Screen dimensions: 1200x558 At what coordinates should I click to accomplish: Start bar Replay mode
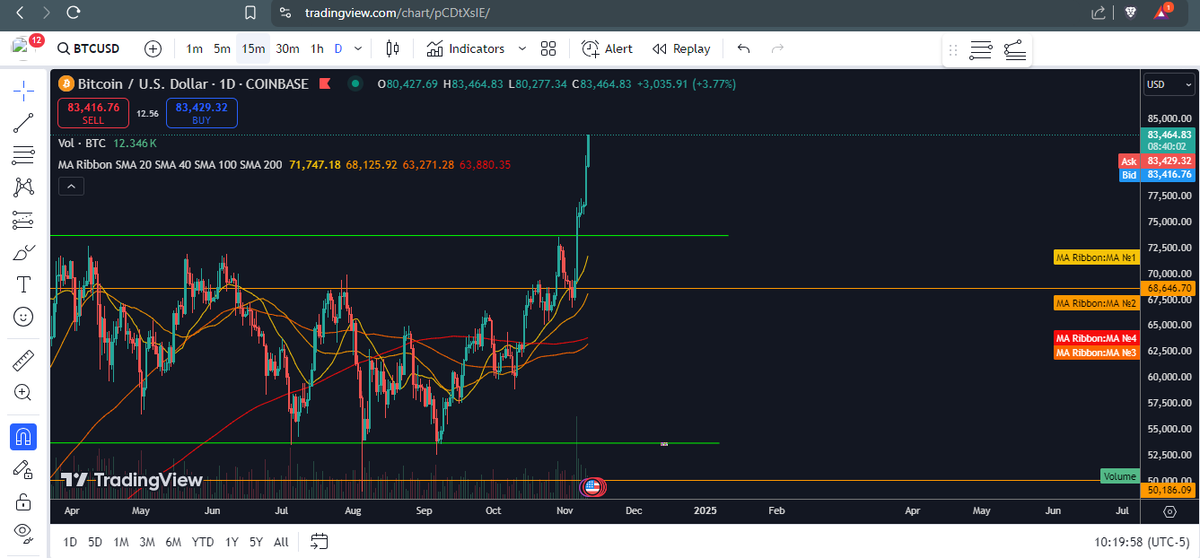[x=682, y=48]
